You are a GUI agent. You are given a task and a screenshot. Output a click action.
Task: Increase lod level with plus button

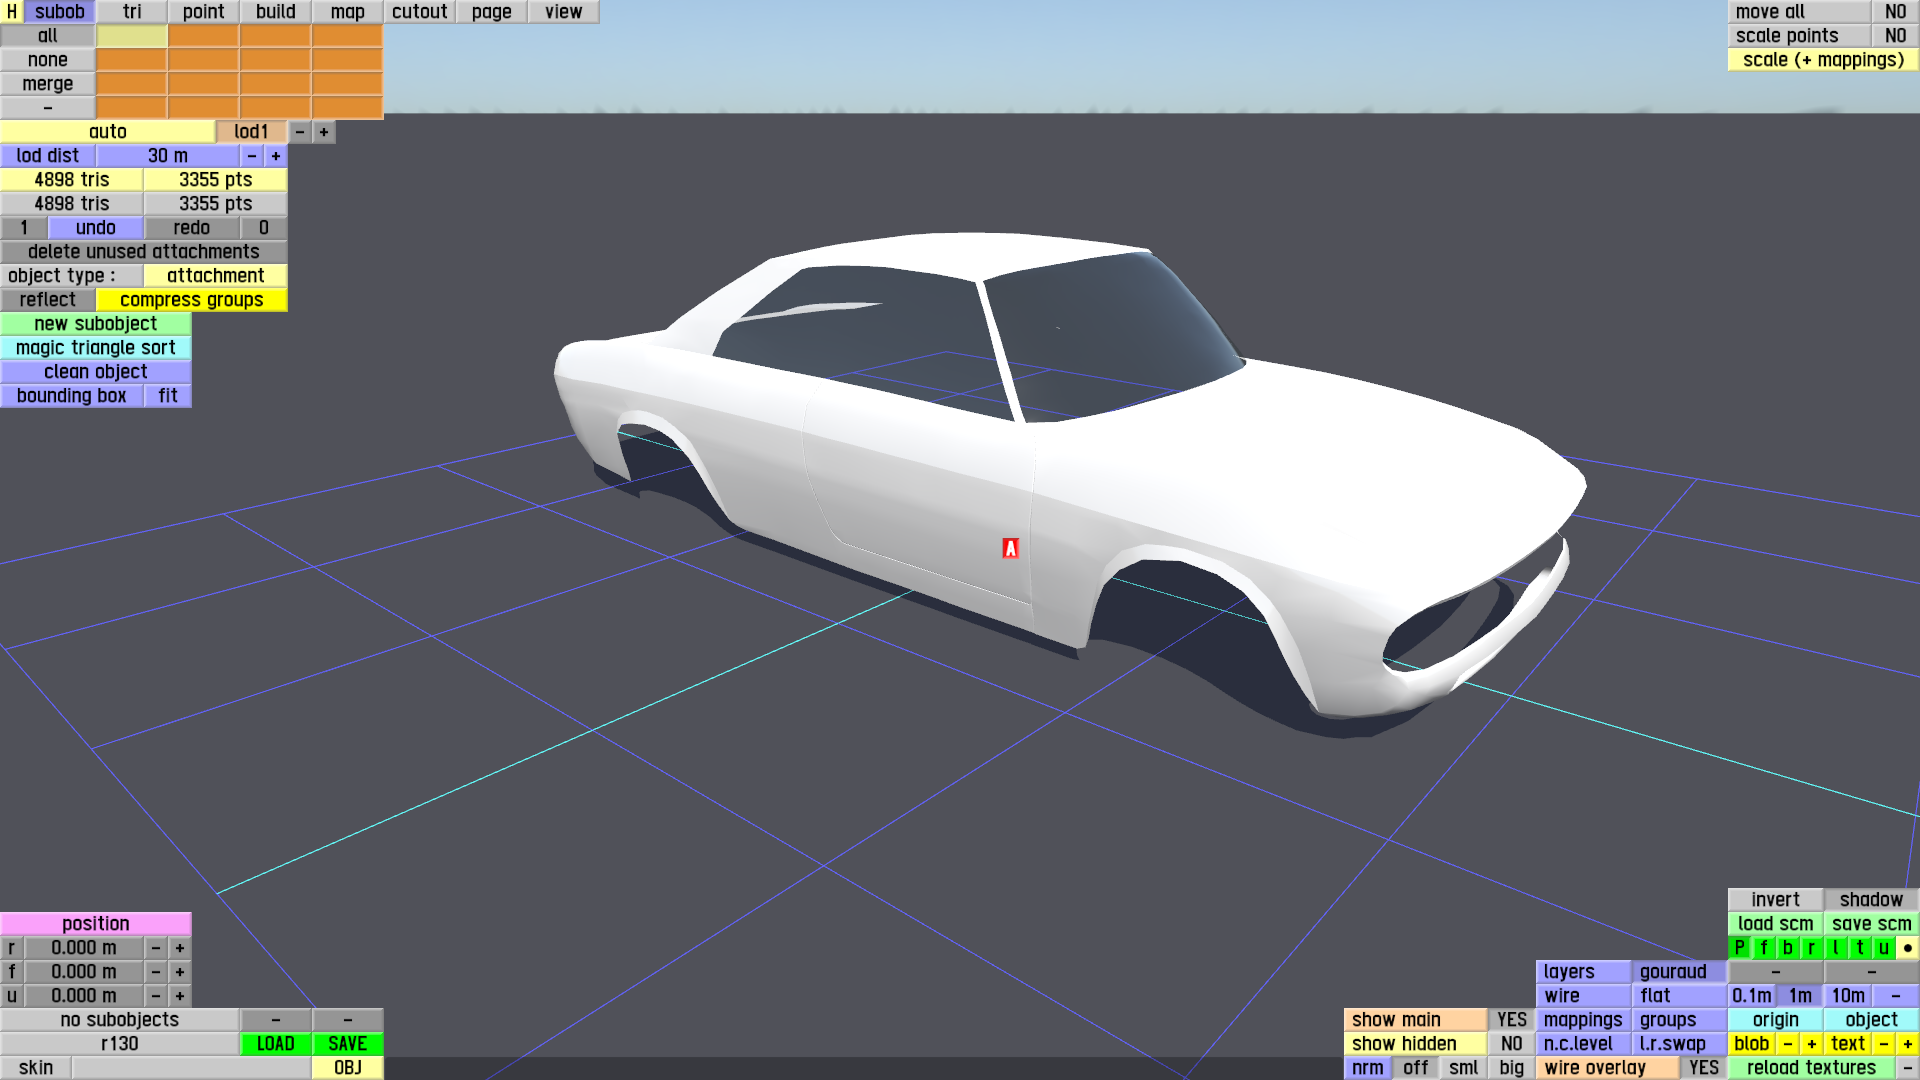(324, 132)
